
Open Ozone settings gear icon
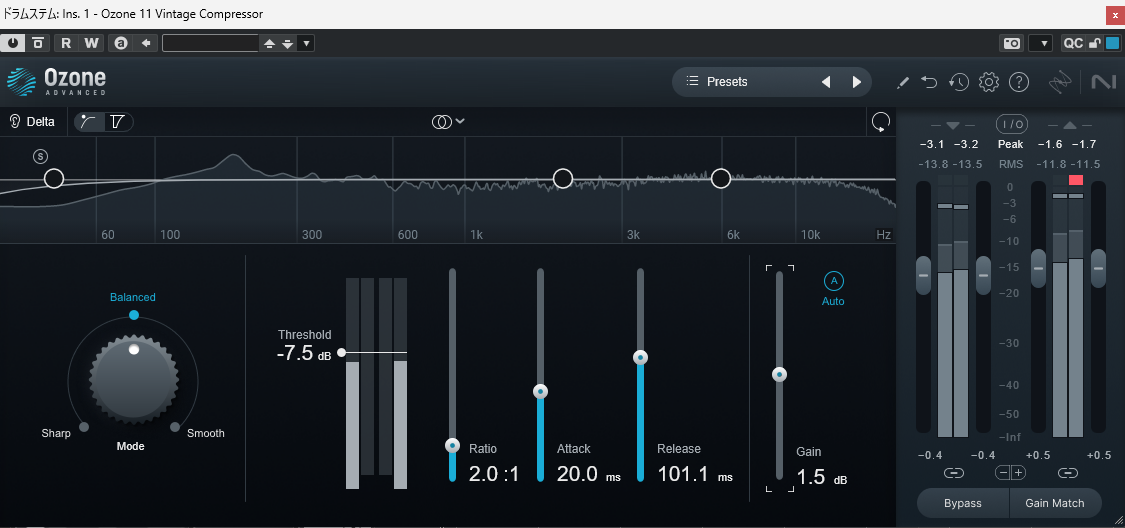(x=989, y=82)
